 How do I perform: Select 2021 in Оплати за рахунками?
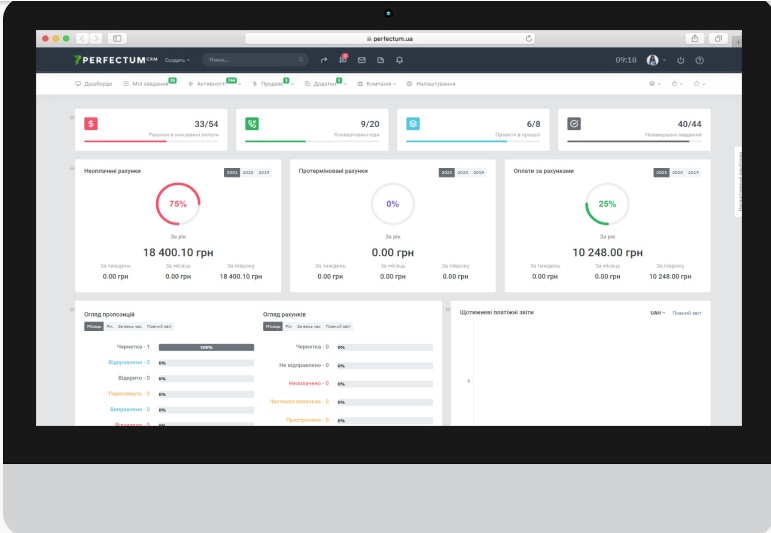[661, 173]
